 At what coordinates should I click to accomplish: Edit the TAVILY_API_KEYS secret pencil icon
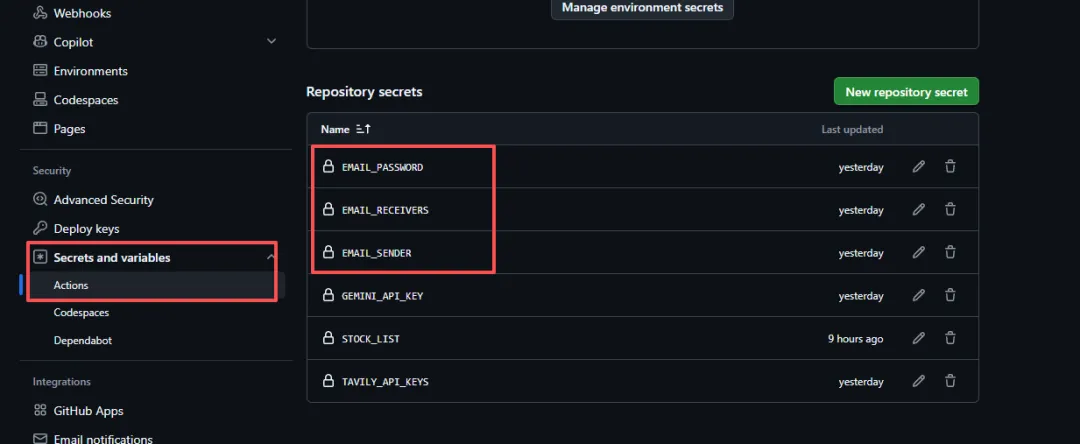[x=918, y=381]
